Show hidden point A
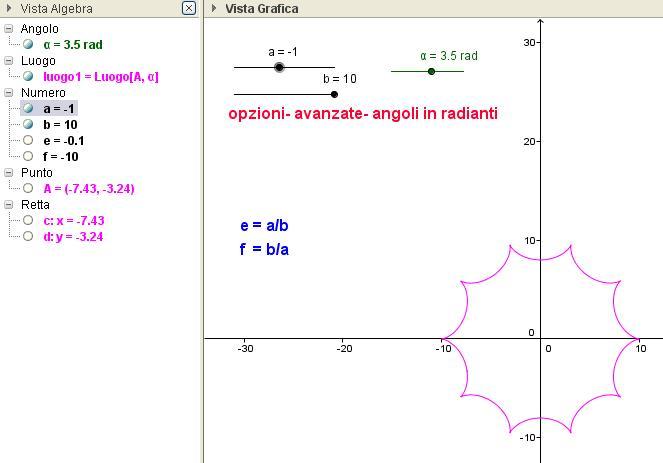The width and height of the screenshot is (663, 463). pyautogui.click(x=28, y=189)
